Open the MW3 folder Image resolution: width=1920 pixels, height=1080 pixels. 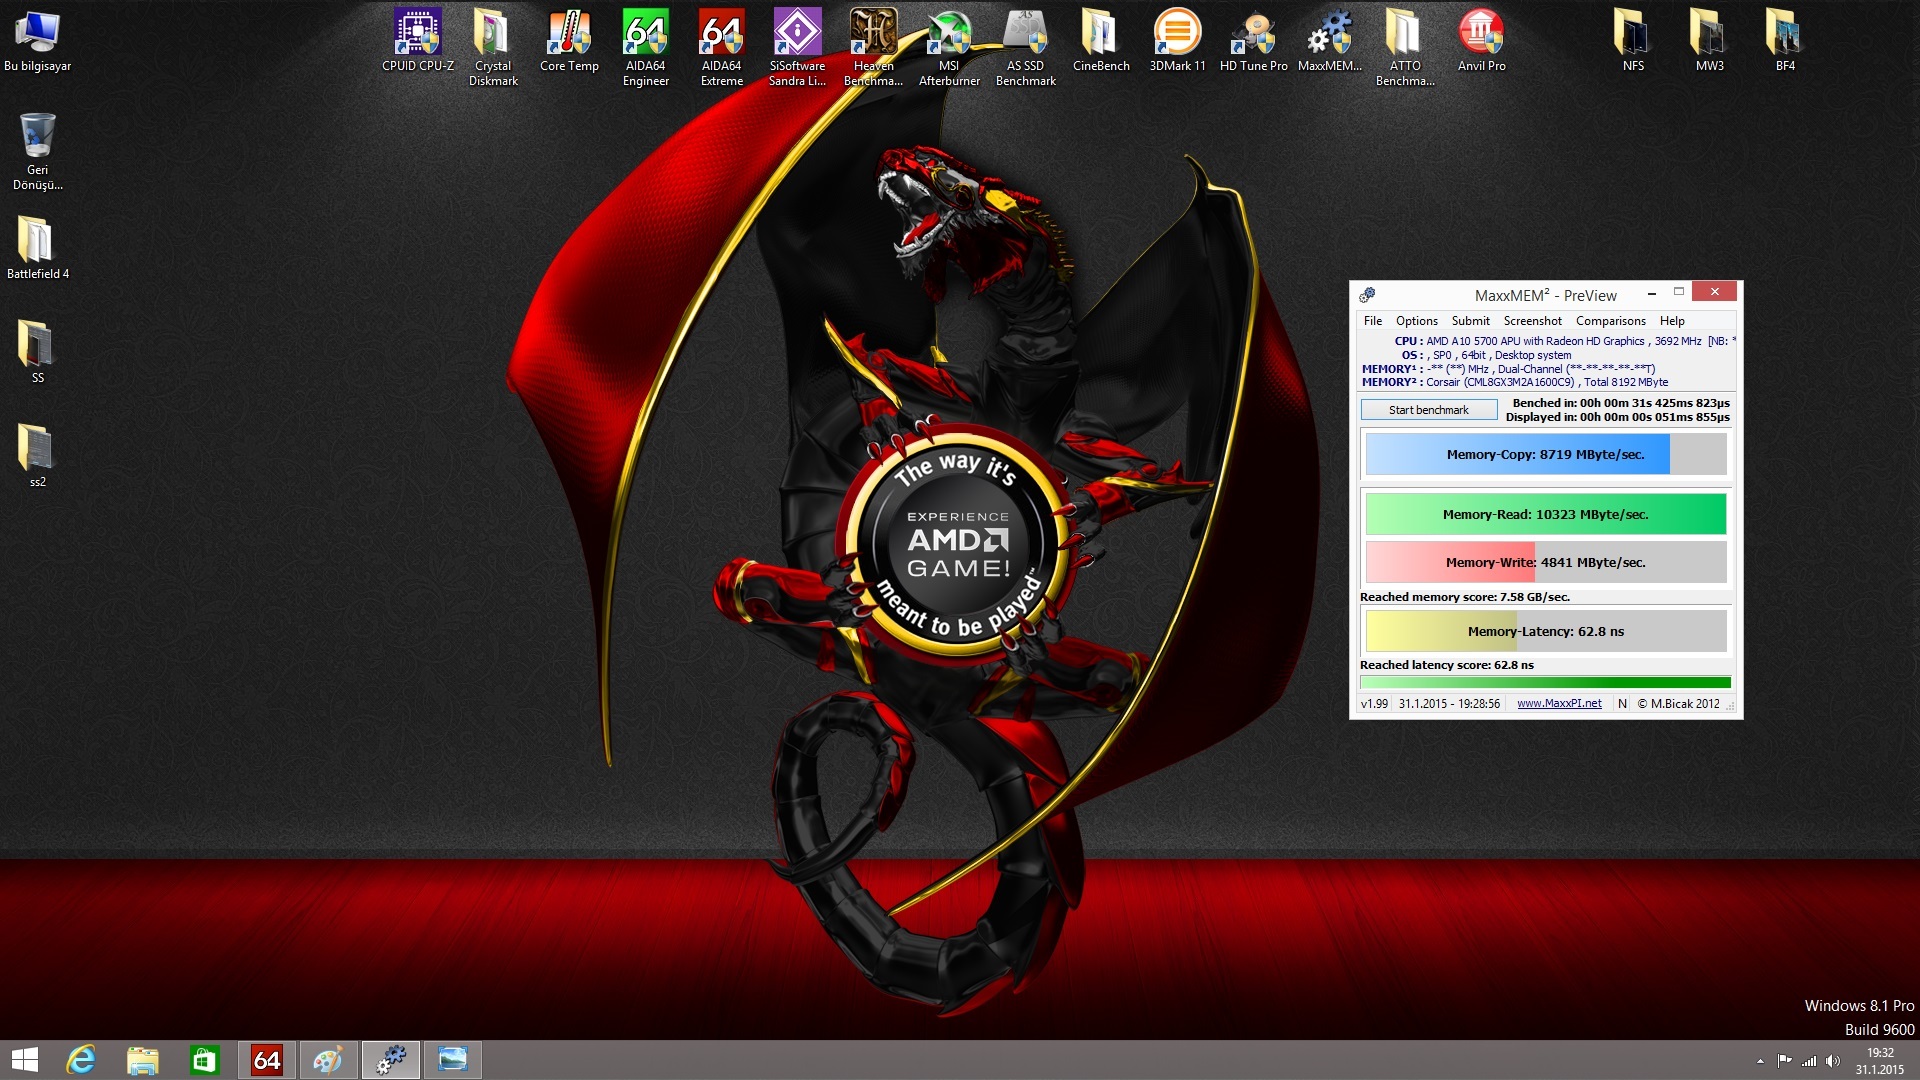click(x=1709, y=42)
